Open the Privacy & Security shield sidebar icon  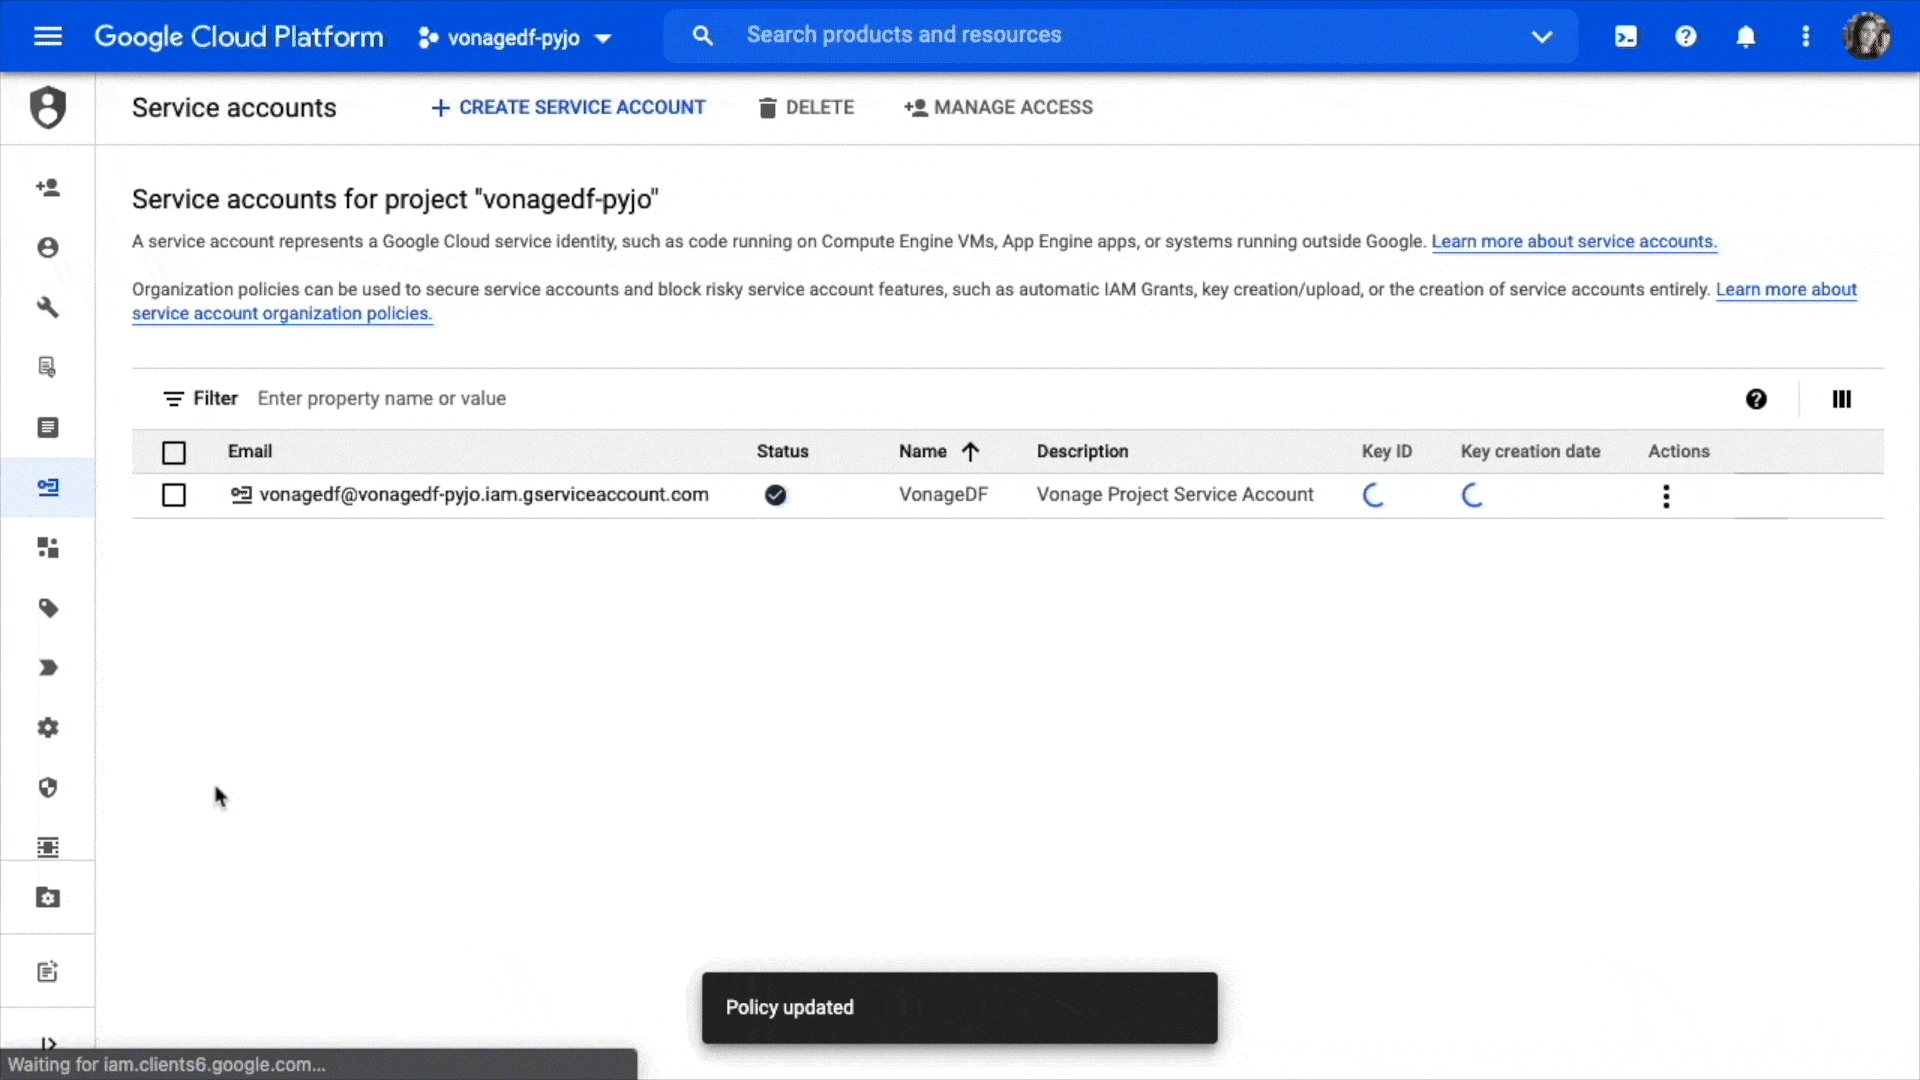point(48,788)
